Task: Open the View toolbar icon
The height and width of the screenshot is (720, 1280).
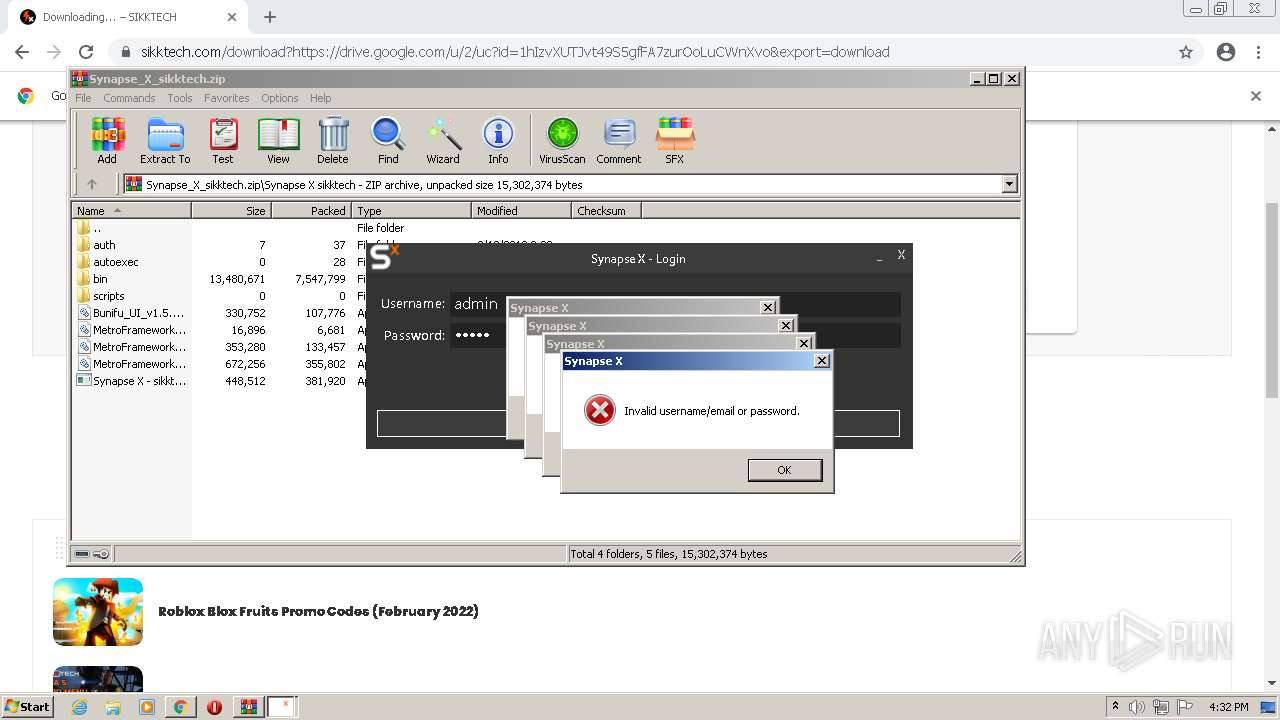Action: (x=278, y=141)
